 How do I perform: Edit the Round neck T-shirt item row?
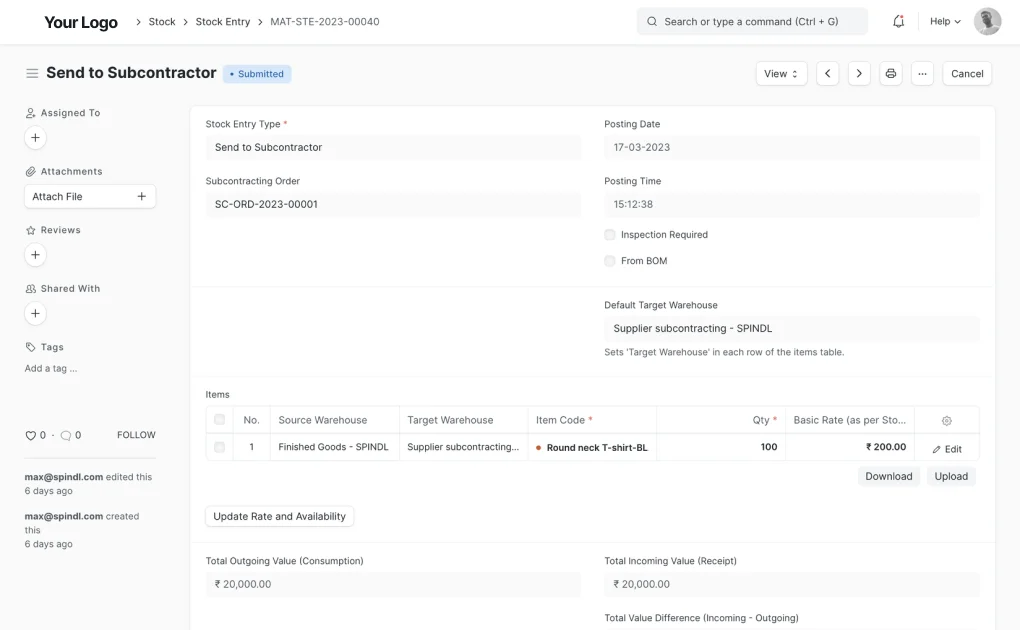(947, 448)
